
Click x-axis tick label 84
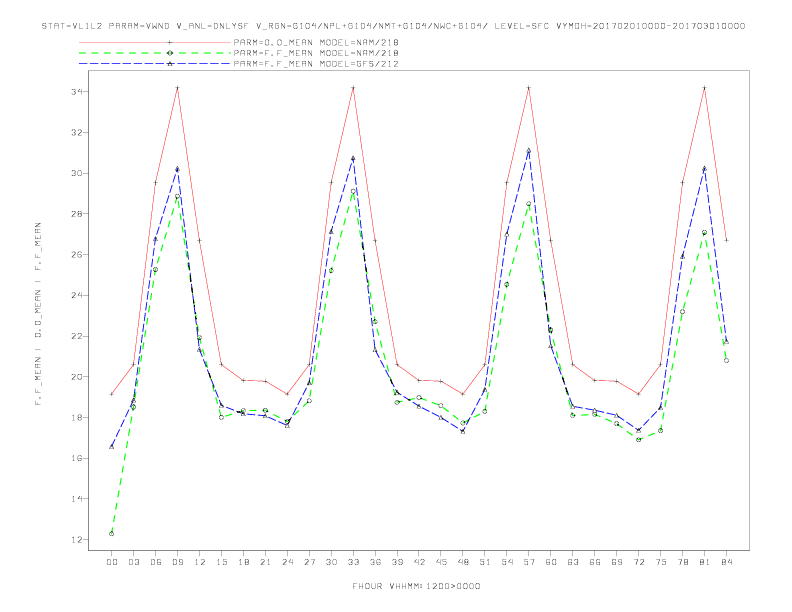pyautogui.click(x=726, y=562)
